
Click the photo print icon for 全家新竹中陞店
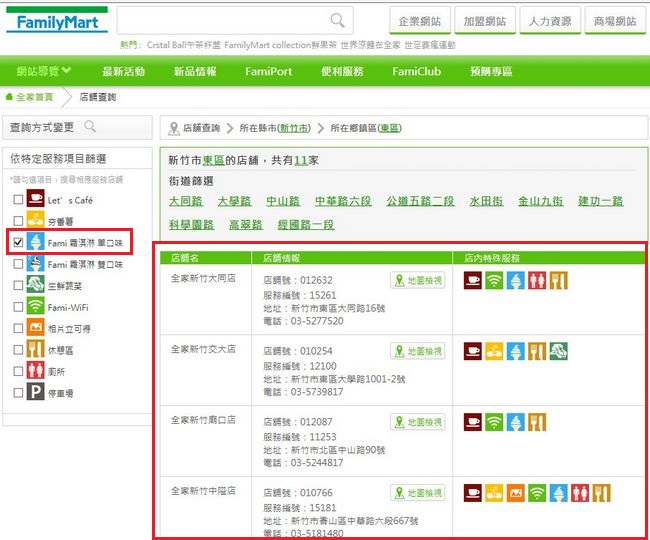515,492
